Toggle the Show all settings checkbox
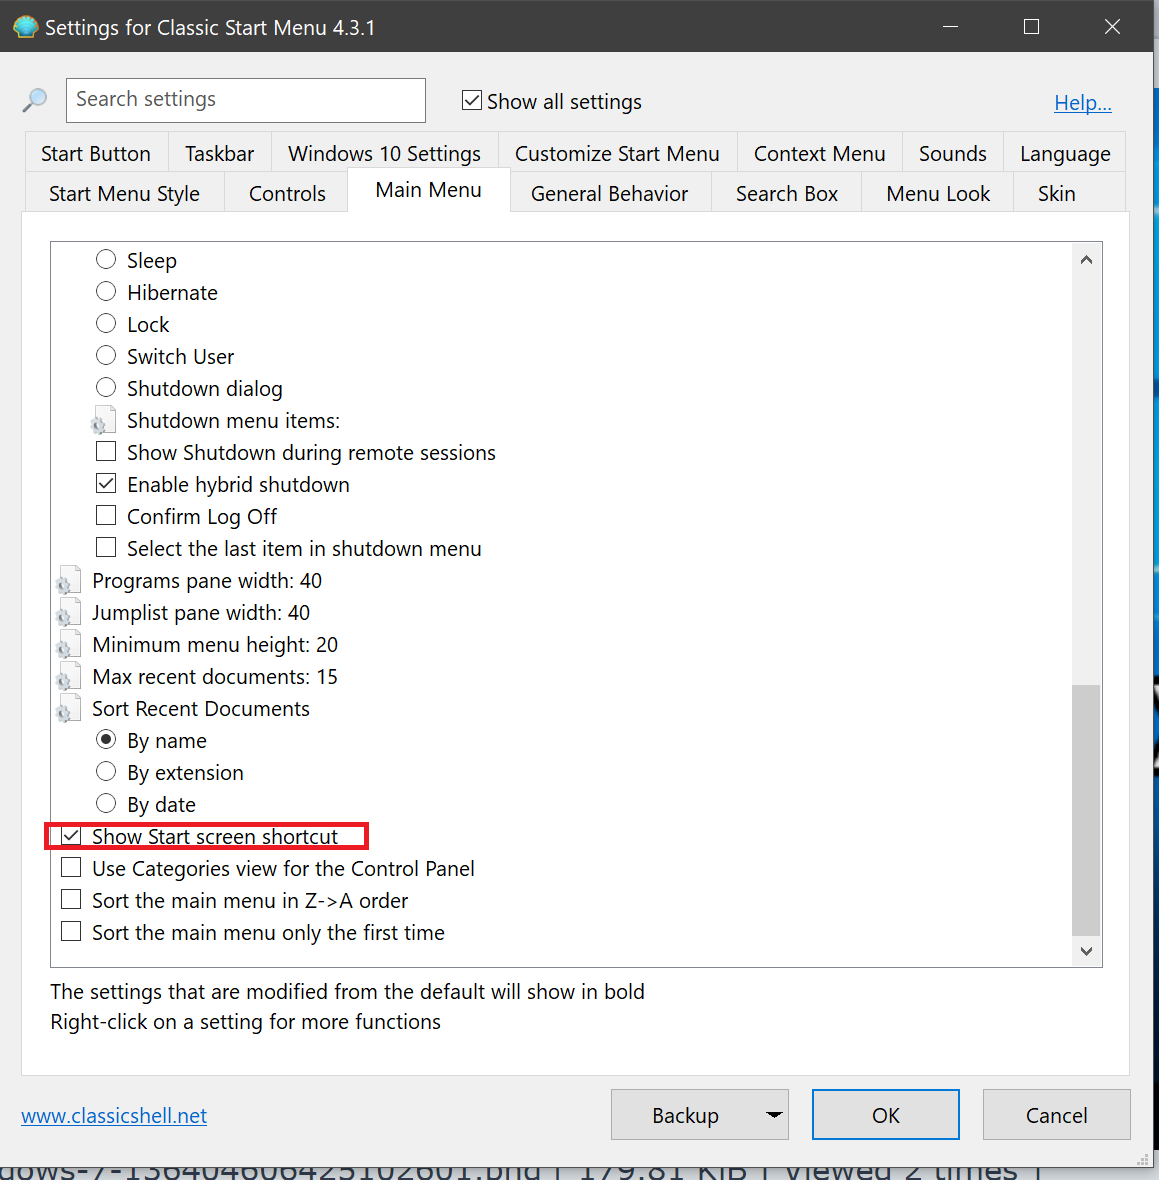The height and width of the screenshot is (1180, 1159). tap(472, 101)
